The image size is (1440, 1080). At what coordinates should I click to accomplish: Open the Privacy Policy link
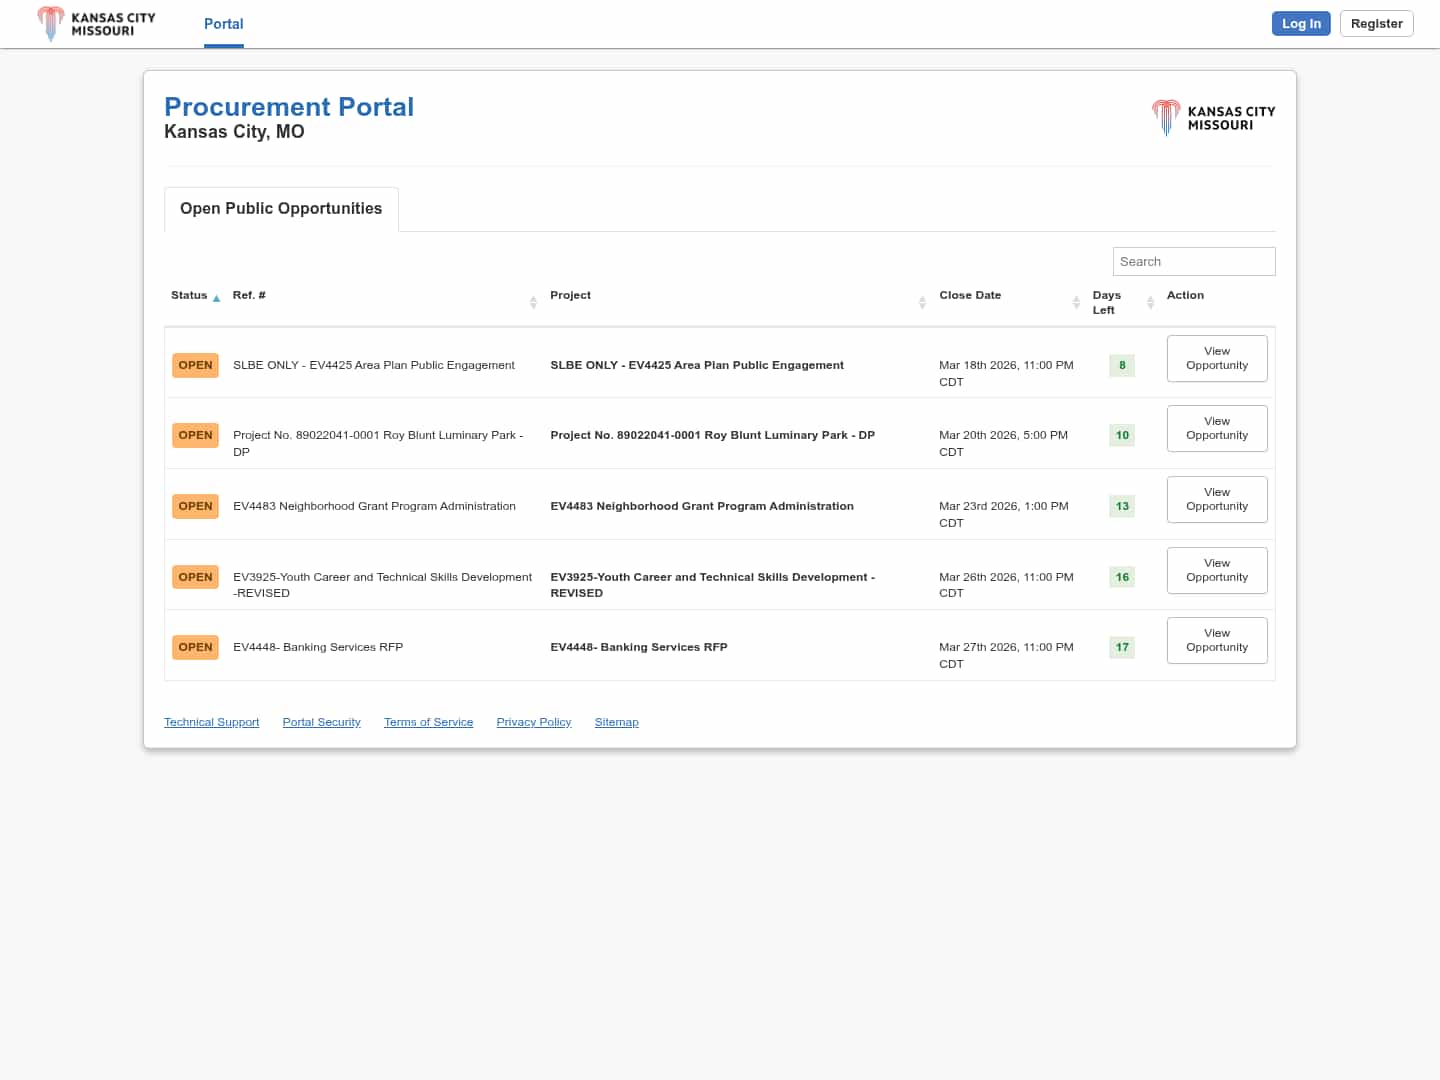tap(533, 722)
